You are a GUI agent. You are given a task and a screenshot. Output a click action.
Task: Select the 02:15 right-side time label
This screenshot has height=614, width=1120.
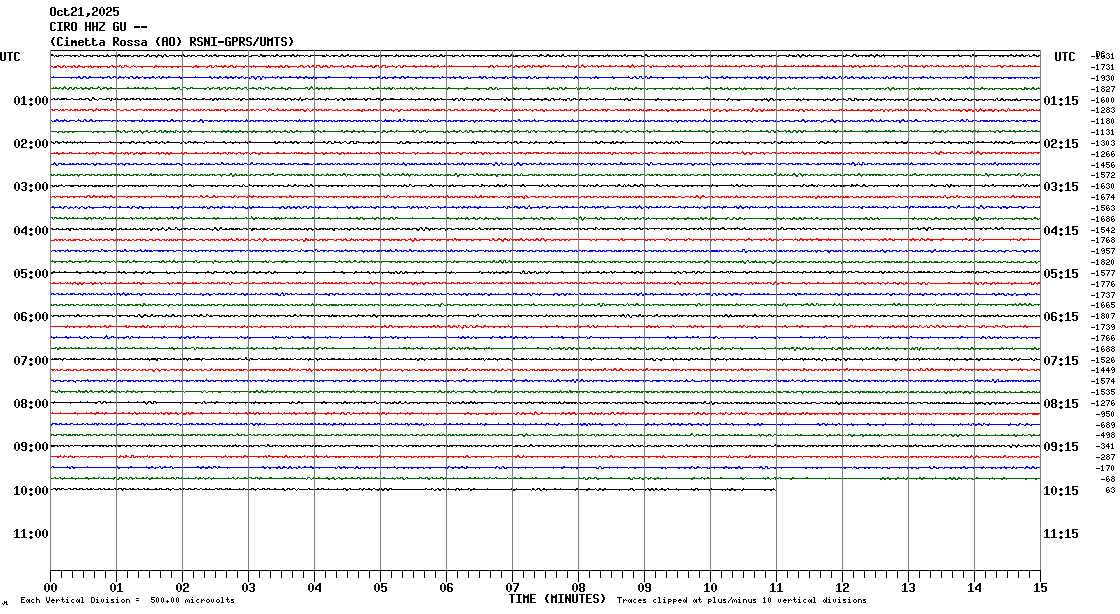tap(1060, 144)
